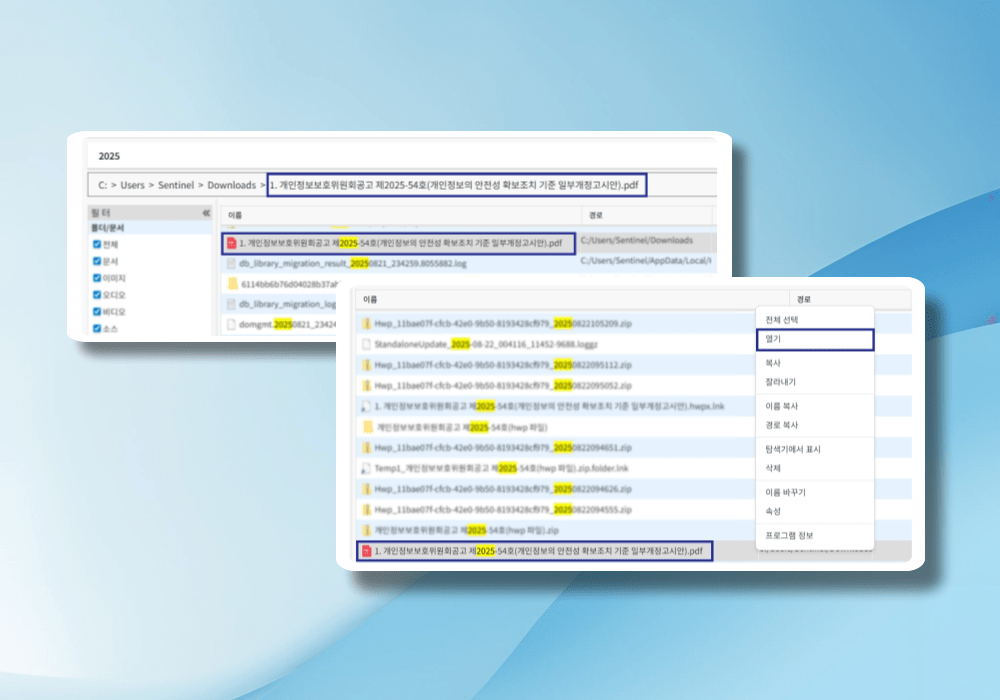Image resolution: width=1000 pixels, height=700 pixels.
Task: Toggle the 이미지 filter checkbox
Action: coord(97,278)
